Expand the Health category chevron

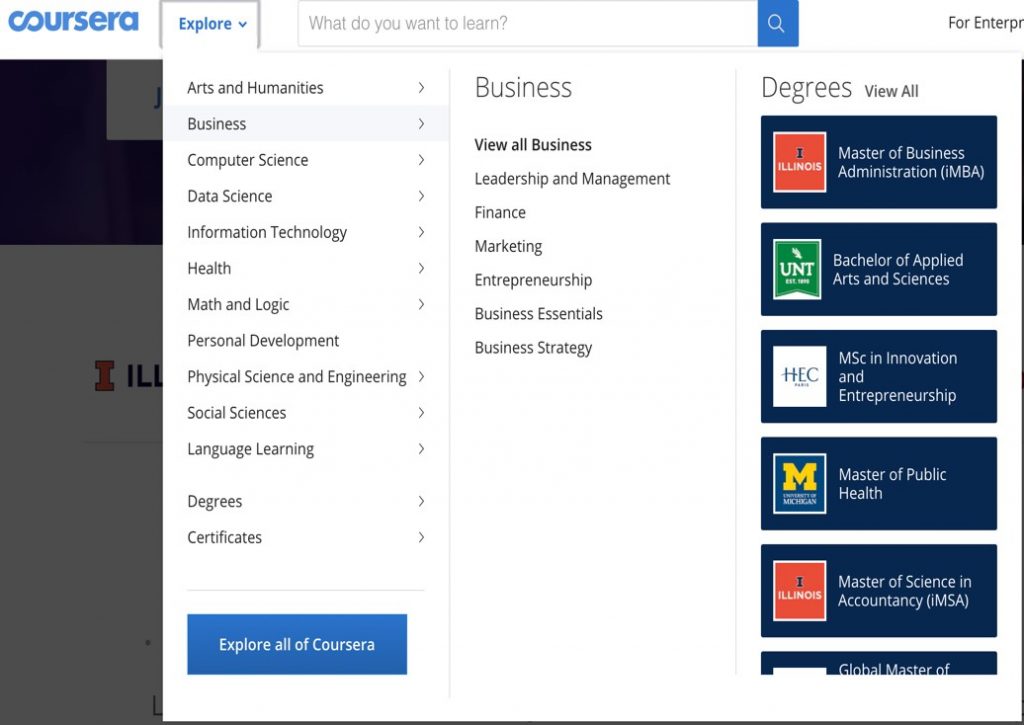(421, 268)
